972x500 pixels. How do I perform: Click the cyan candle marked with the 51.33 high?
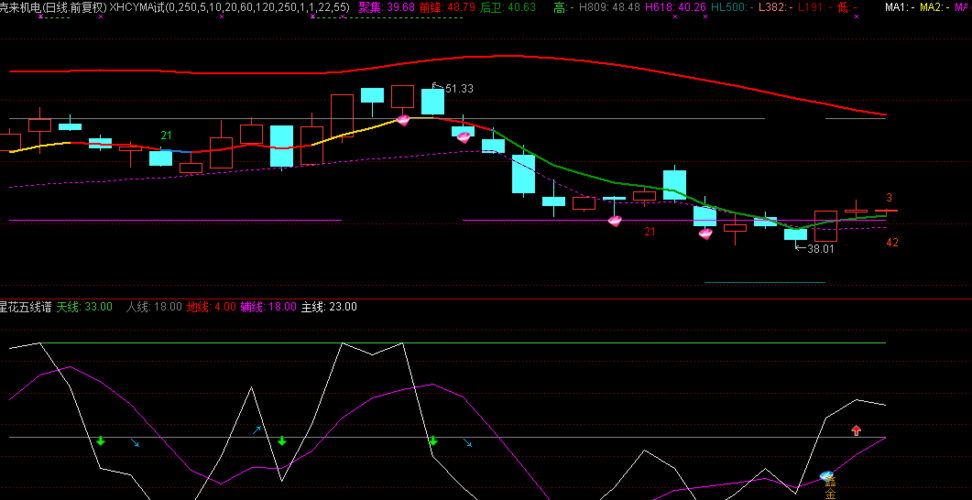[433, 102]
